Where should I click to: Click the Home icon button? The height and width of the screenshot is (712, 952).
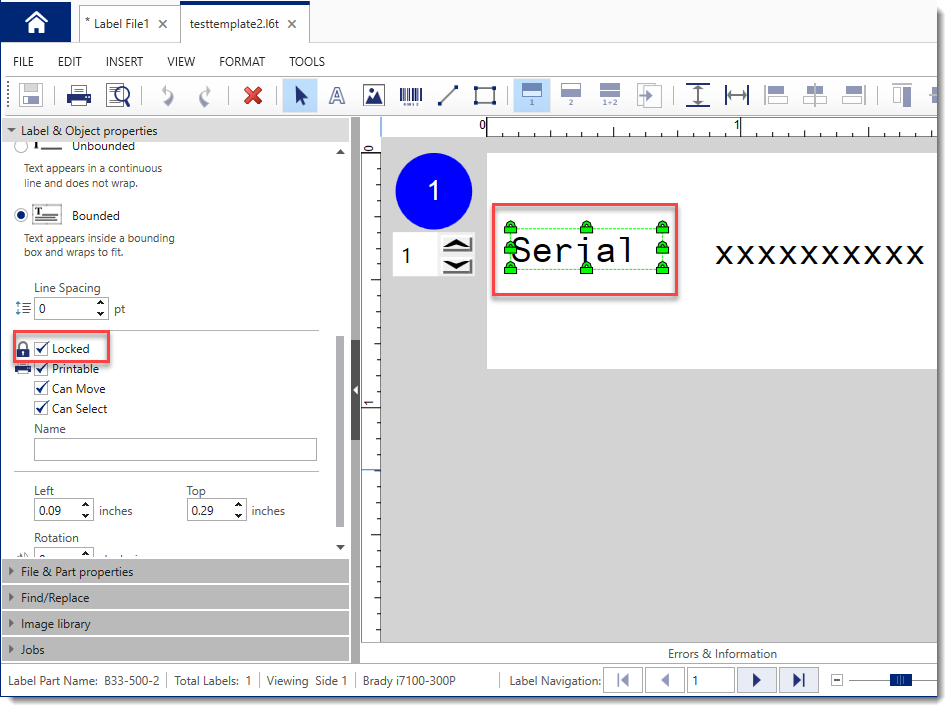coord(36,22)
